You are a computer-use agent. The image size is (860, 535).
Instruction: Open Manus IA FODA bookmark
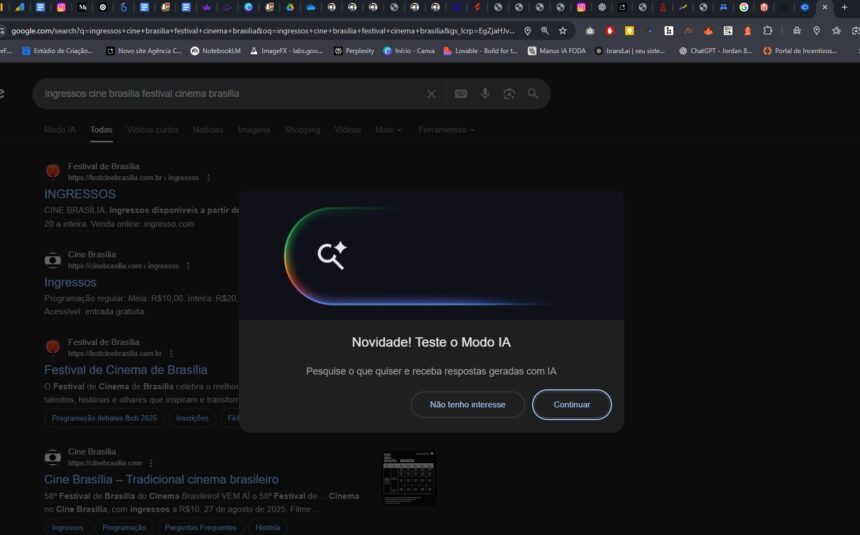pyautogui.click(x=557, y=51)
